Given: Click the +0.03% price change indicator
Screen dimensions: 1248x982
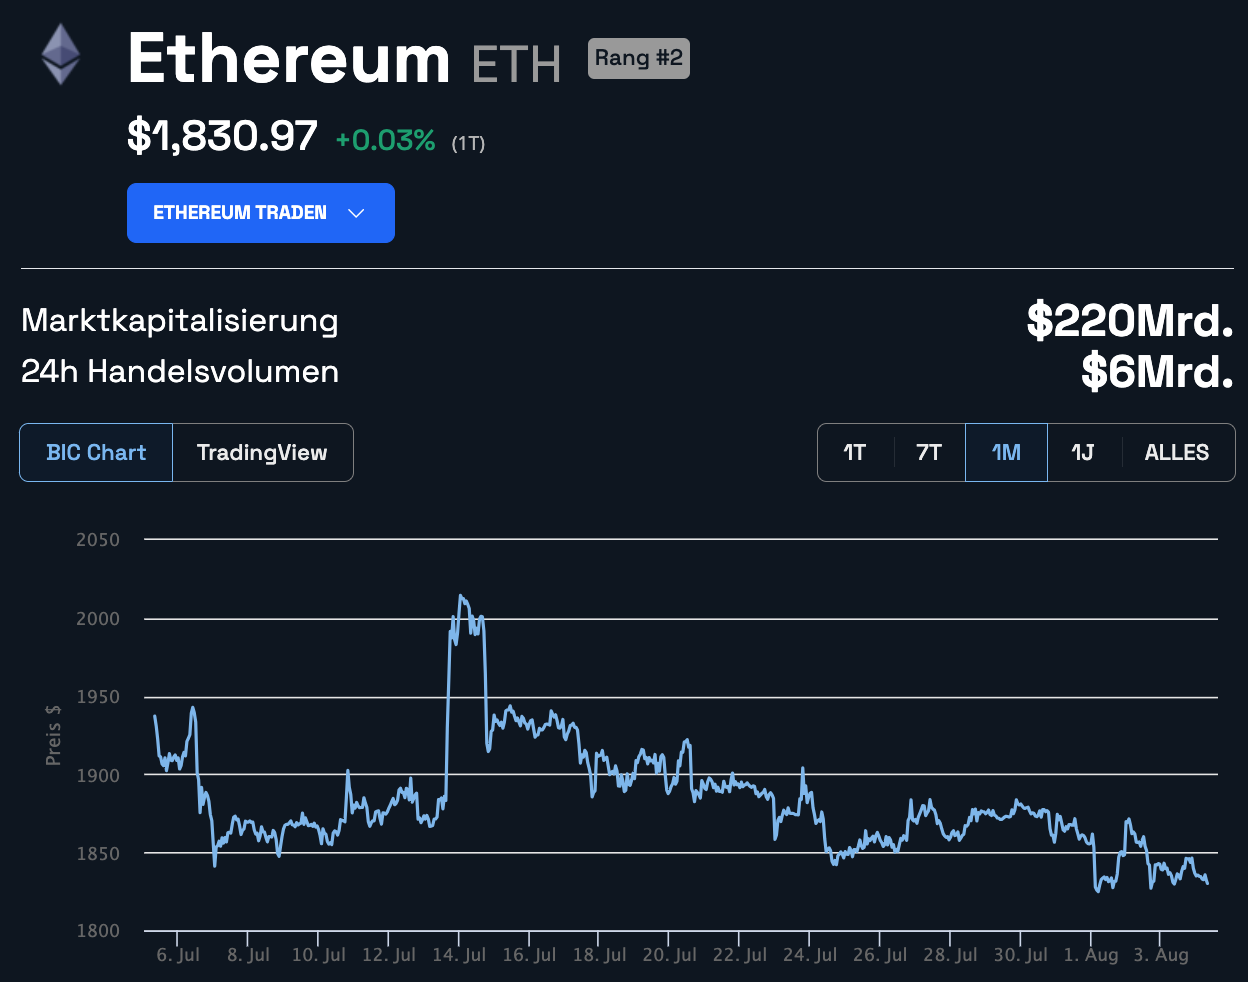Looking at the screenshot, I should 385,141.
